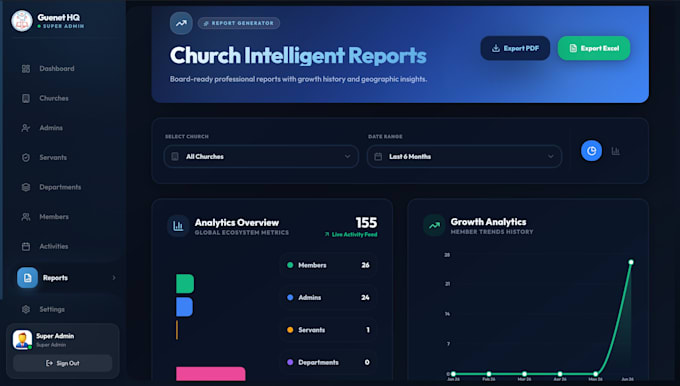Click the Admins user-check icon
This screenshot has height=386, width=680.
26,128
